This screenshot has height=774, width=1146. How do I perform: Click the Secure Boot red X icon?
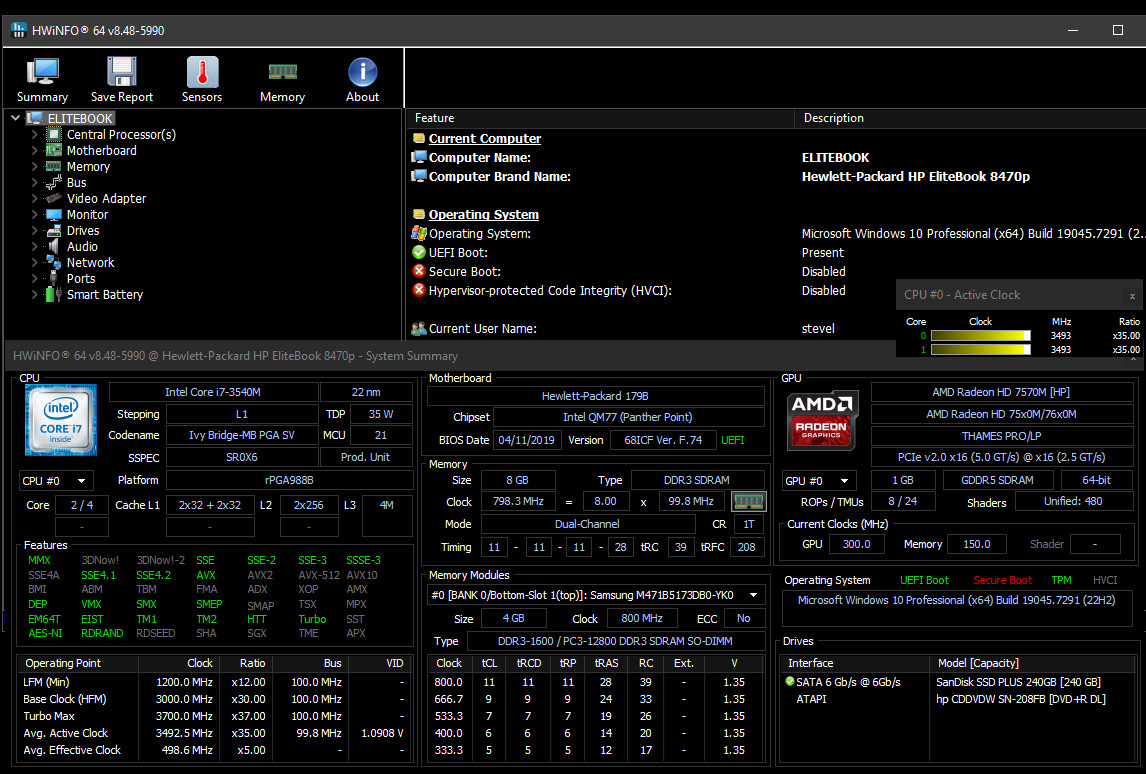[x=419, y=271]
